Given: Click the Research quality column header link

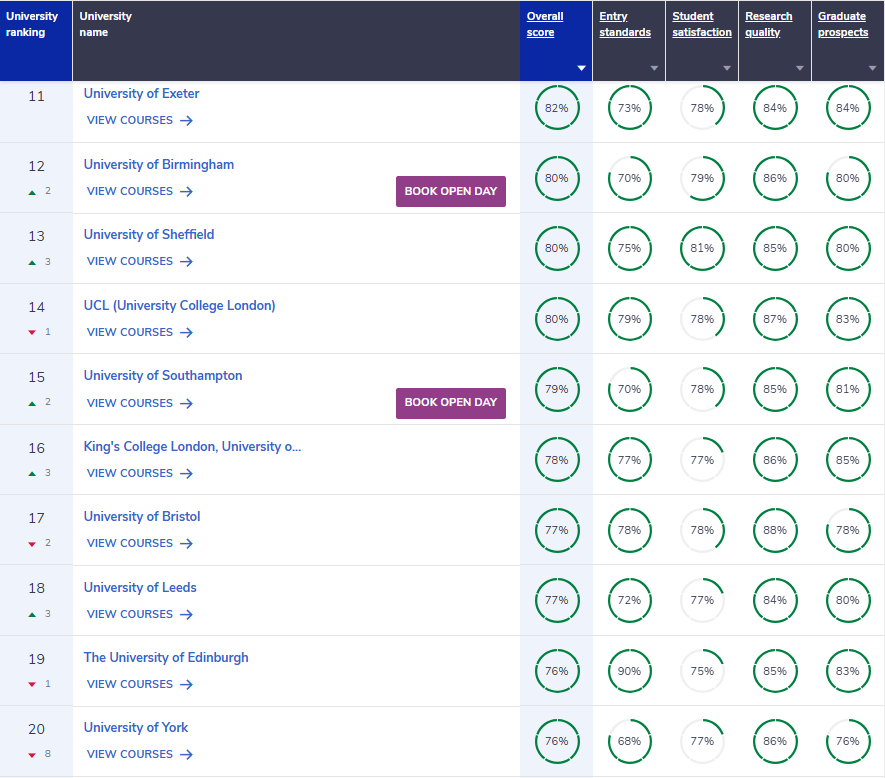Looking at the screenshot, I should [768, 24].
